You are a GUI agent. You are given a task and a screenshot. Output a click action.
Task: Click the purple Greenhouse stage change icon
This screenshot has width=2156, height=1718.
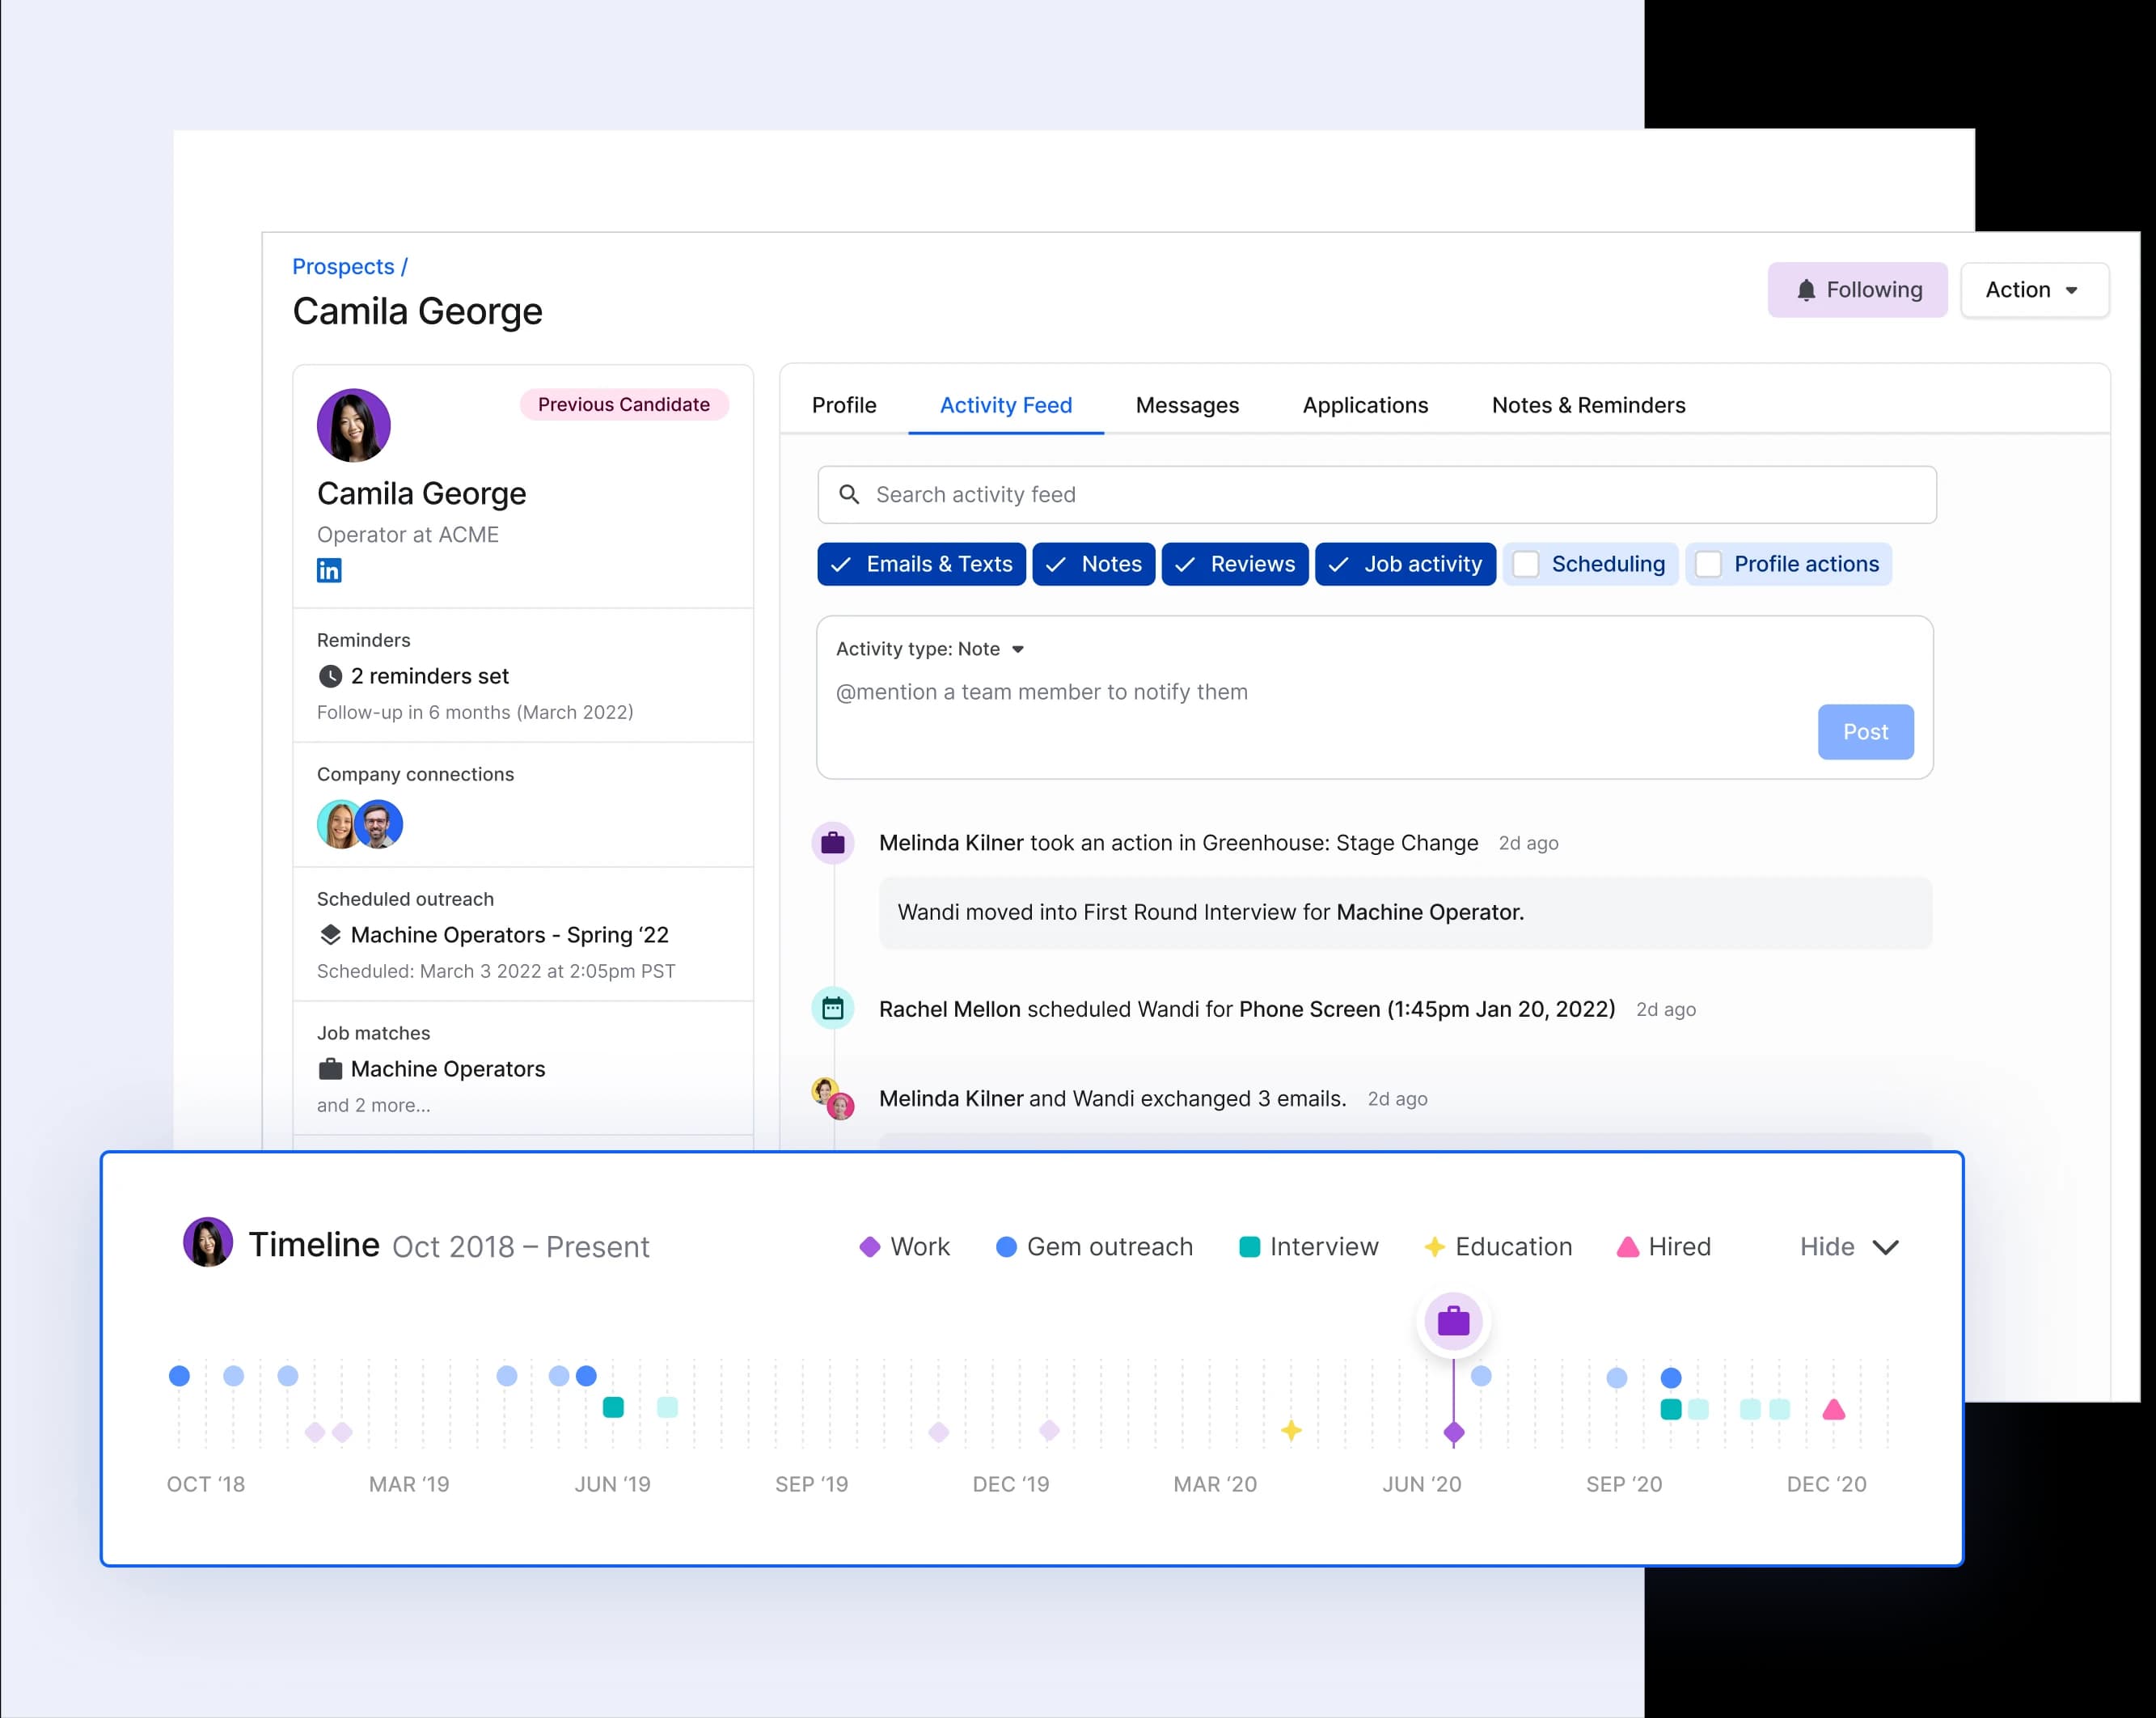tap(833, 843)
